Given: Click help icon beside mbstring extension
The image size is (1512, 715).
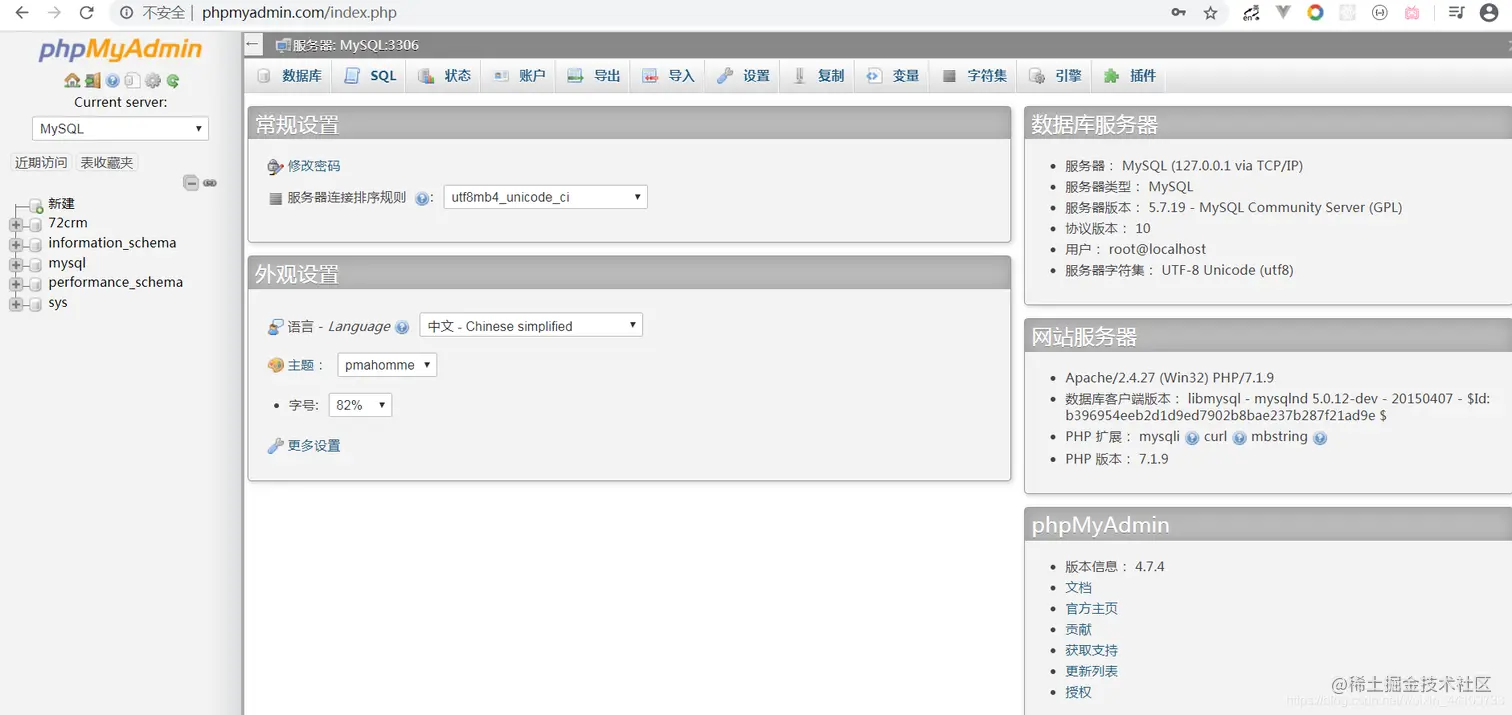Looking at the screenshot, I should pyautogui.click(x=1320, y=438).
